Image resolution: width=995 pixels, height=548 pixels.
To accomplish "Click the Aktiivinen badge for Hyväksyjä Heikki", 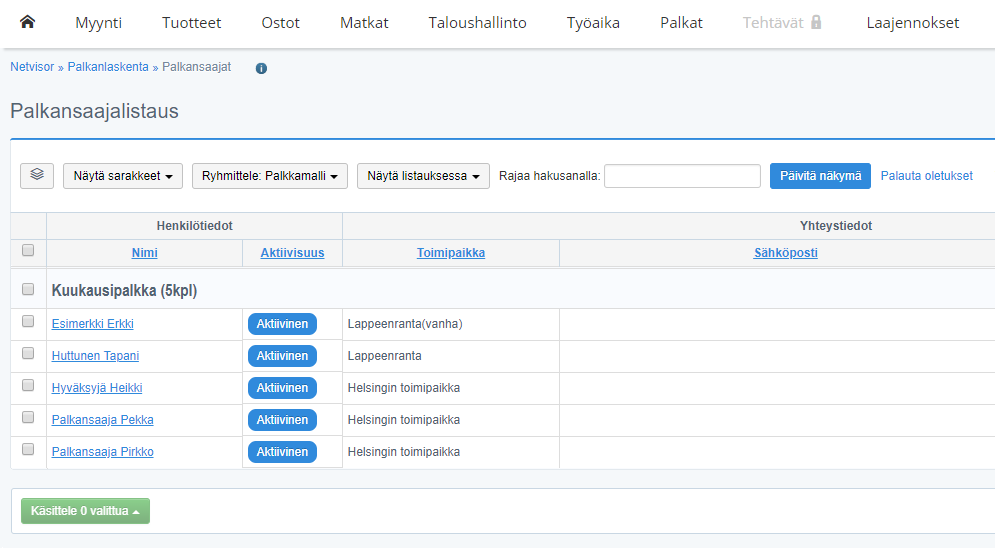I will tap(282, 388).
